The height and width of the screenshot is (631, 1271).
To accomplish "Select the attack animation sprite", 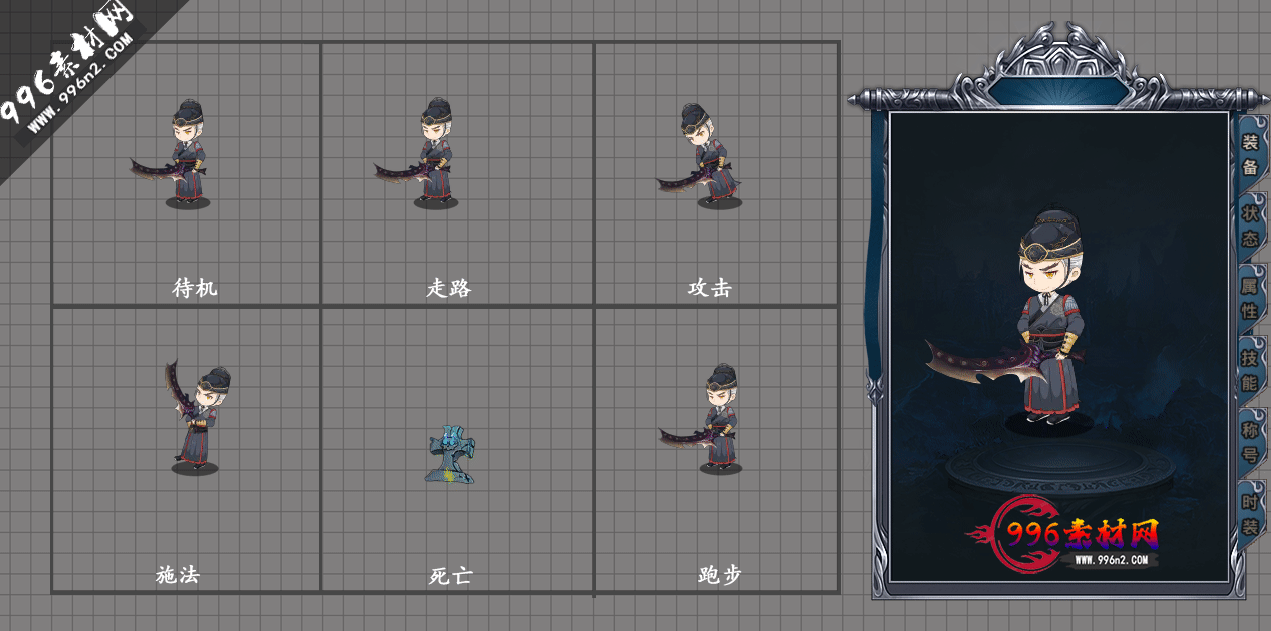I will 700,155.
